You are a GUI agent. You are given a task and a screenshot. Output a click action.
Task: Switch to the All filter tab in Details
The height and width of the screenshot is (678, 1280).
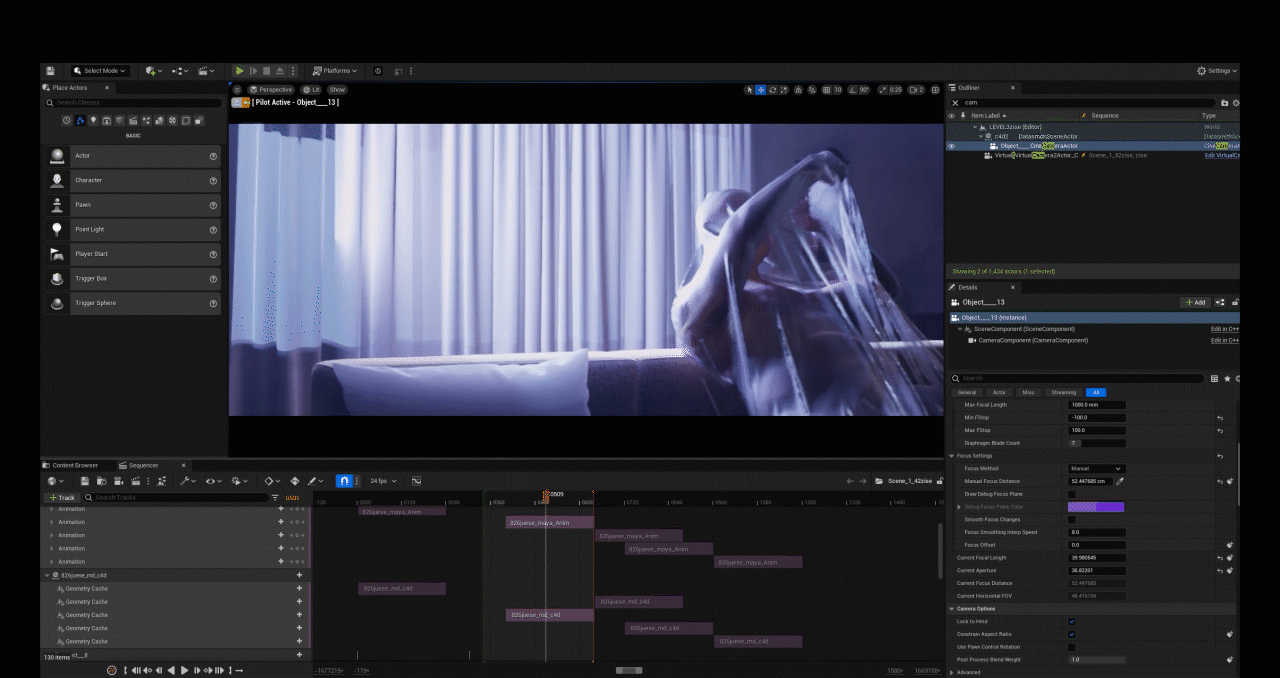pos(1096,392)
